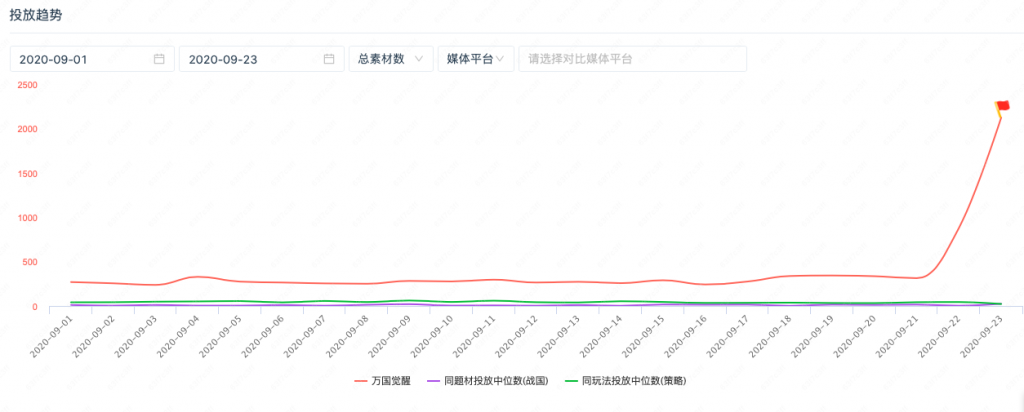Click the 2020-09-01 x-axis label
Screen dimensions: 1024x412
click(x=51, y=335)
